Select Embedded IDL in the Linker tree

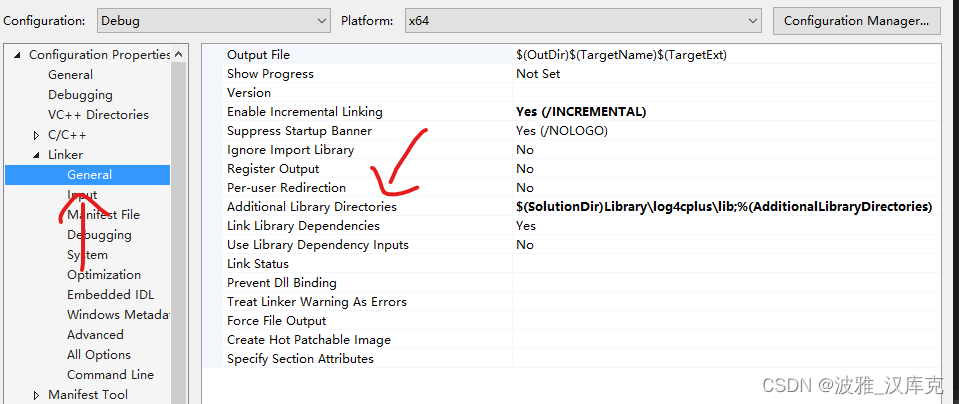[x=110, y=295]
